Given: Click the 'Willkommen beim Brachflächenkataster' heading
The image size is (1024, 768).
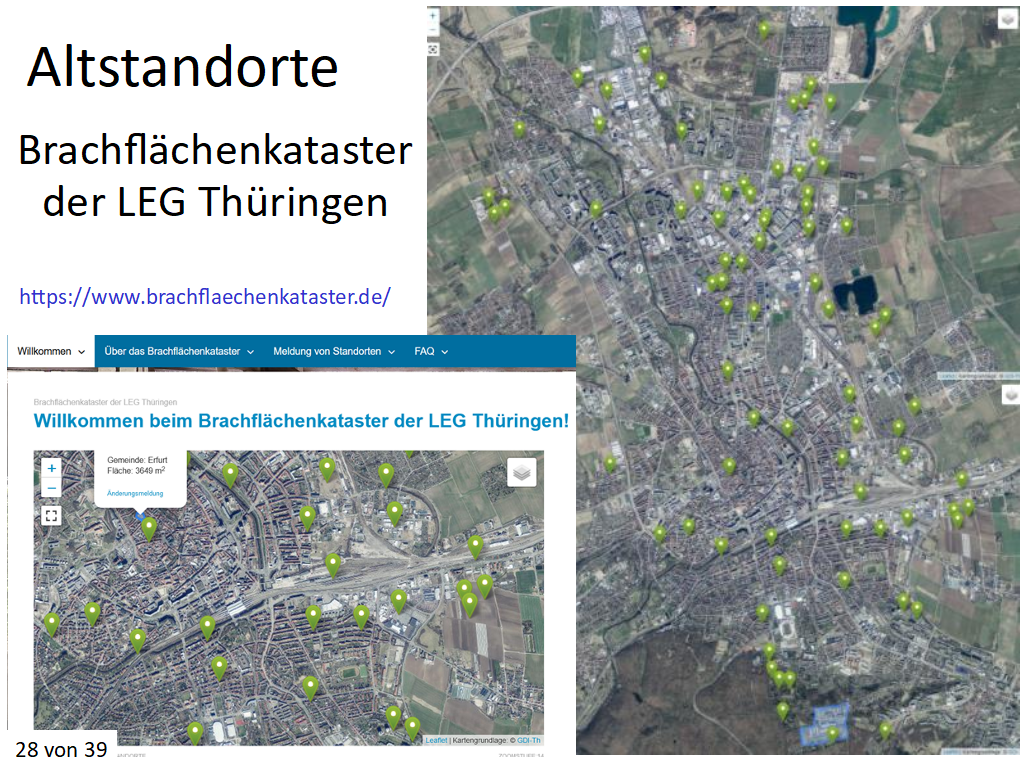Looking at the screenshot, I should coord(301,421).
